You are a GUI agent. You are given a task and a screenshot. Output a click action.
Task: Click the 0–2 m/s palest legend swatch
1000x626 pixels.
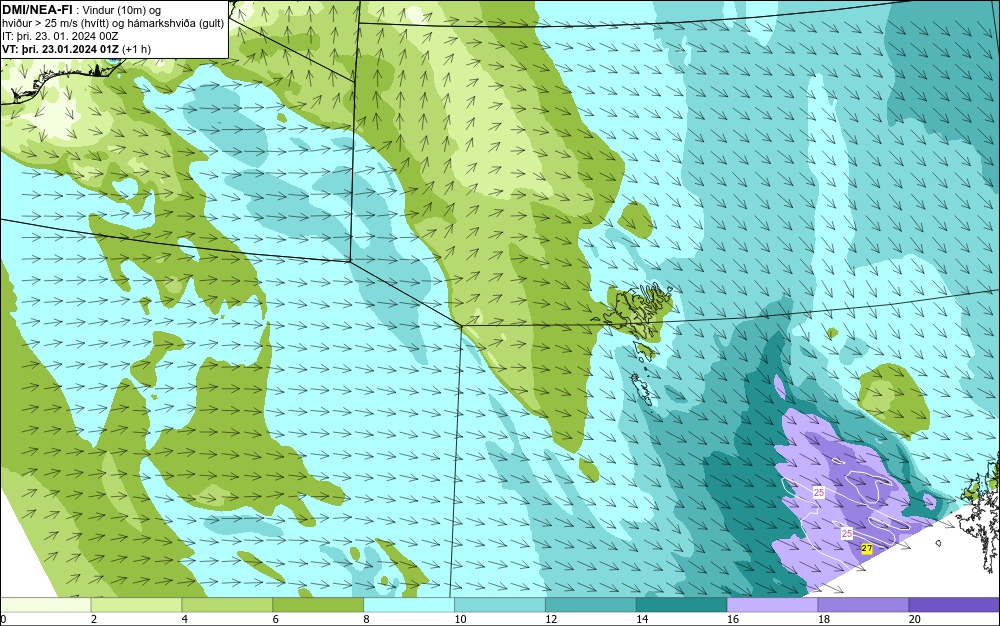pyautogui.click(x=46, y=604)
